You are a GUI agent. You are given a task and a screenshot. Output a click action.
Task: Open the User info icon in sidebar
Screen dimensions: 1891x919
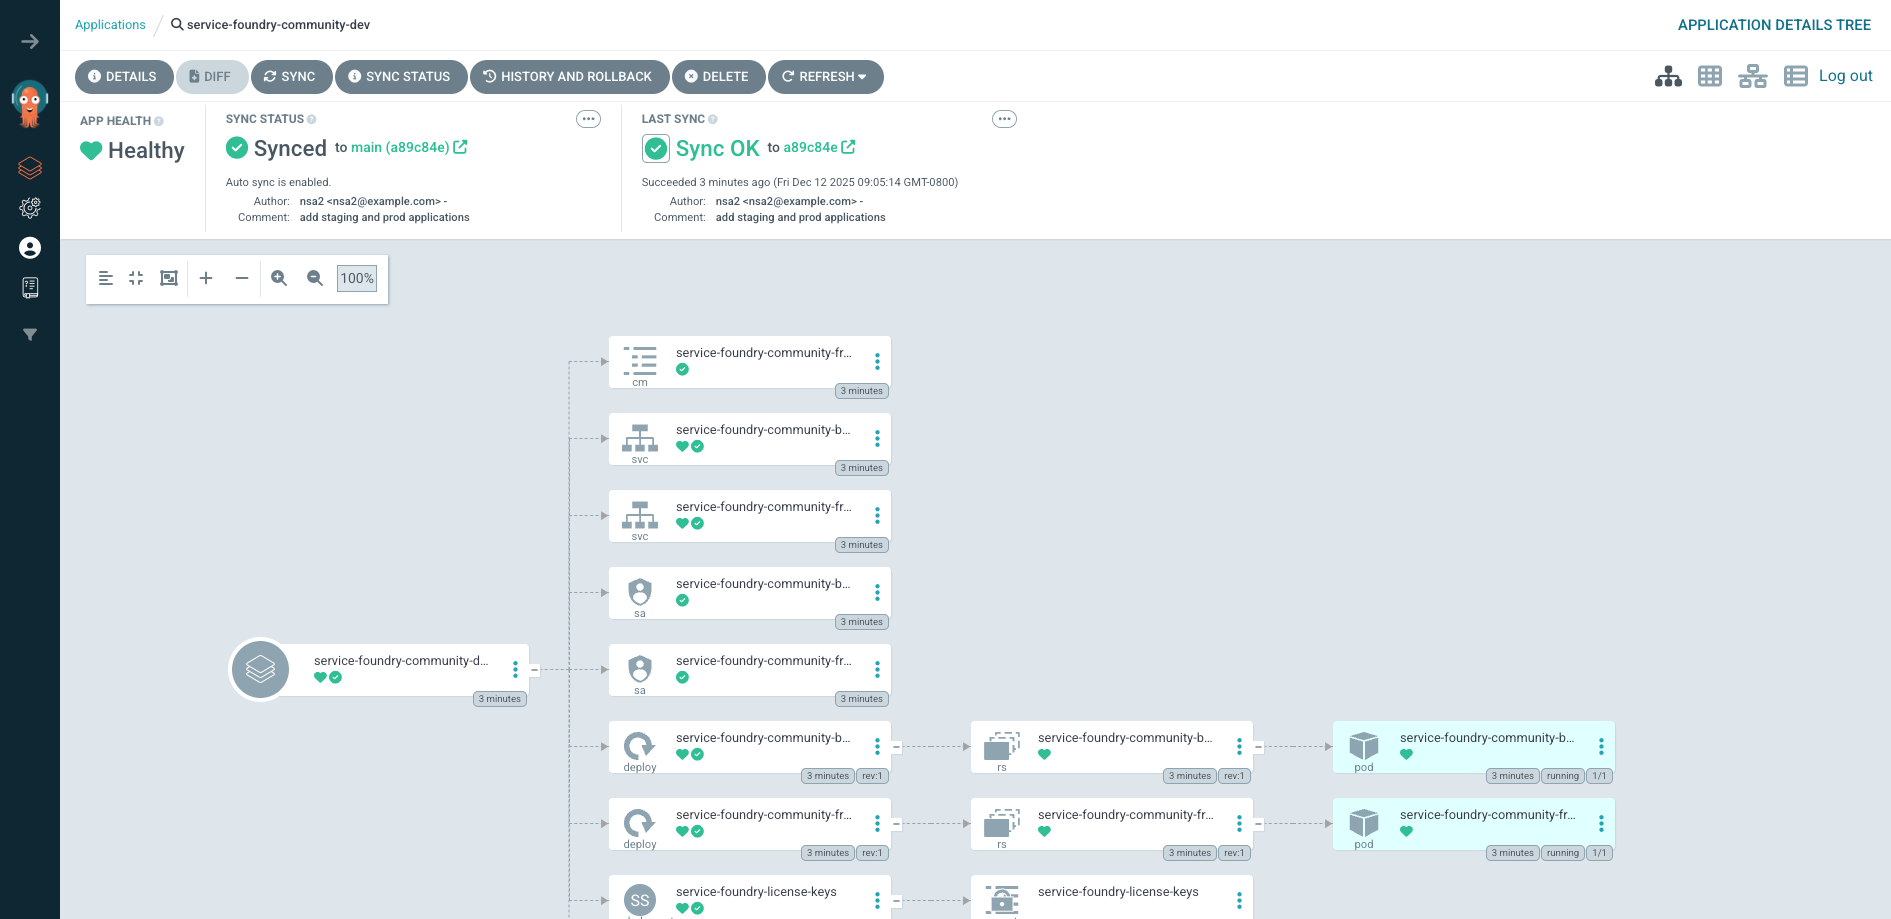click(x=30, y=248)
